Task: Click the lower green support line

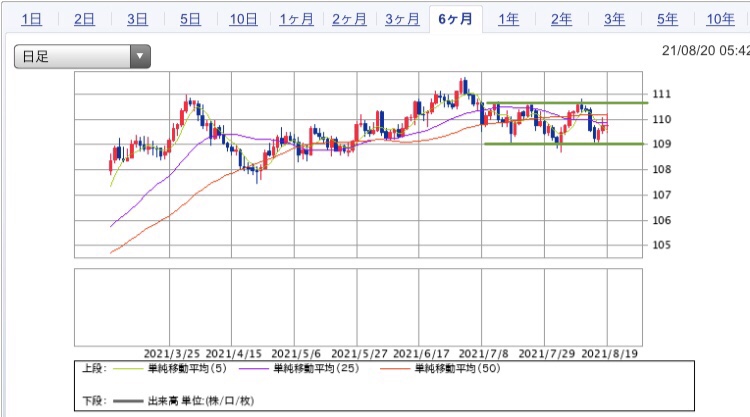Action: [564, 143]
